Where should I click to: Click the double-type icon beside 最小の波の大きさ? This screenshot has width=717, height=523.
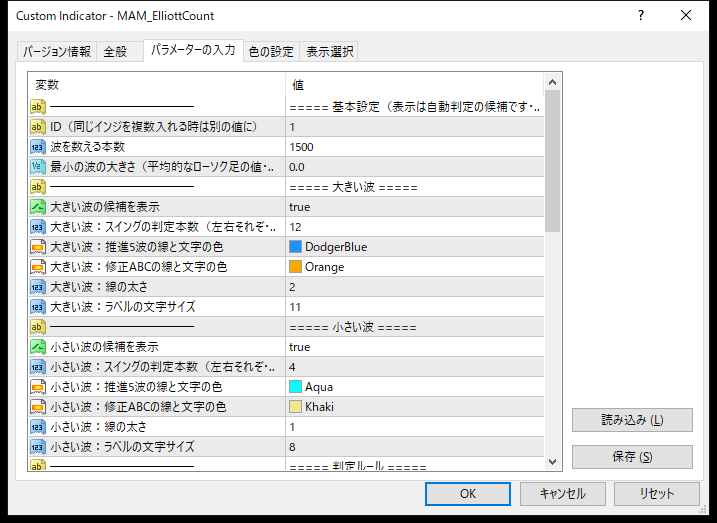[x=38, y=167]
